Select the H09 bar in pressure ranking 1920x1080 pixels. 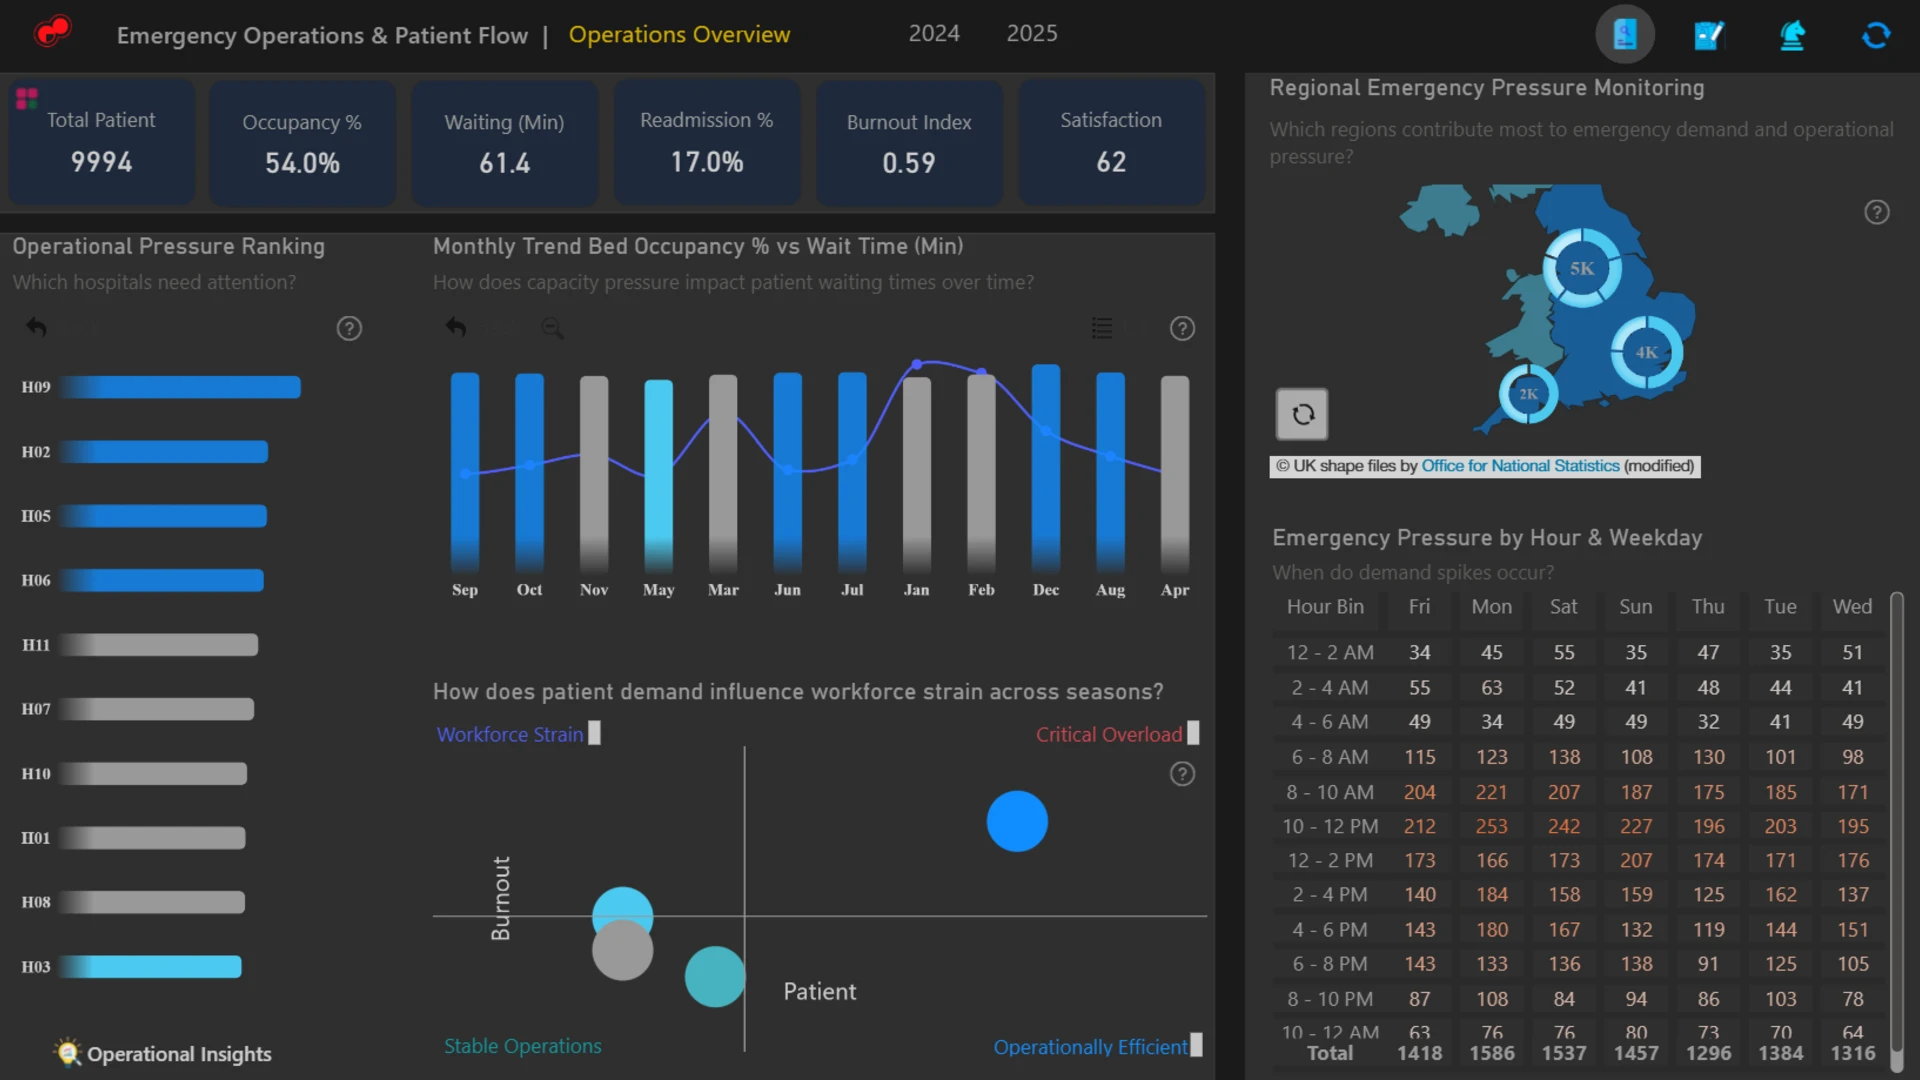tap(180, 387)
